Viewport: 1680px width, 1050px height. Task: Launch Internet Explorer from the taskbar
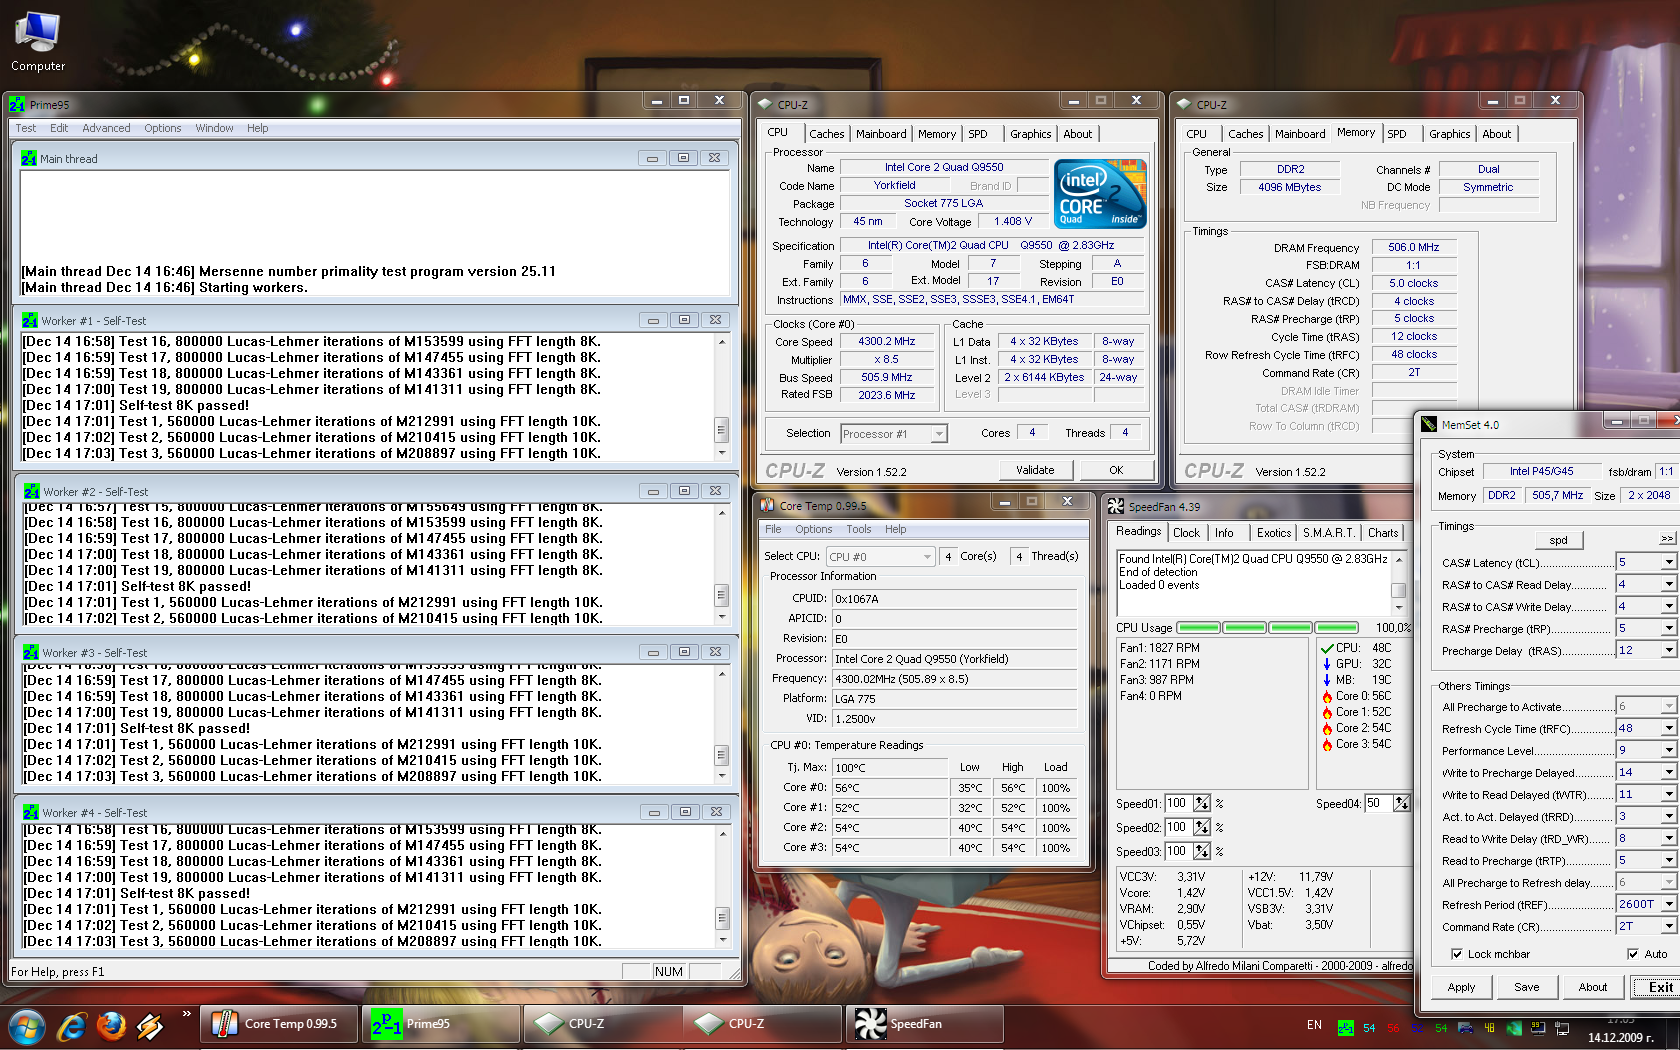tap(72, 1025)
